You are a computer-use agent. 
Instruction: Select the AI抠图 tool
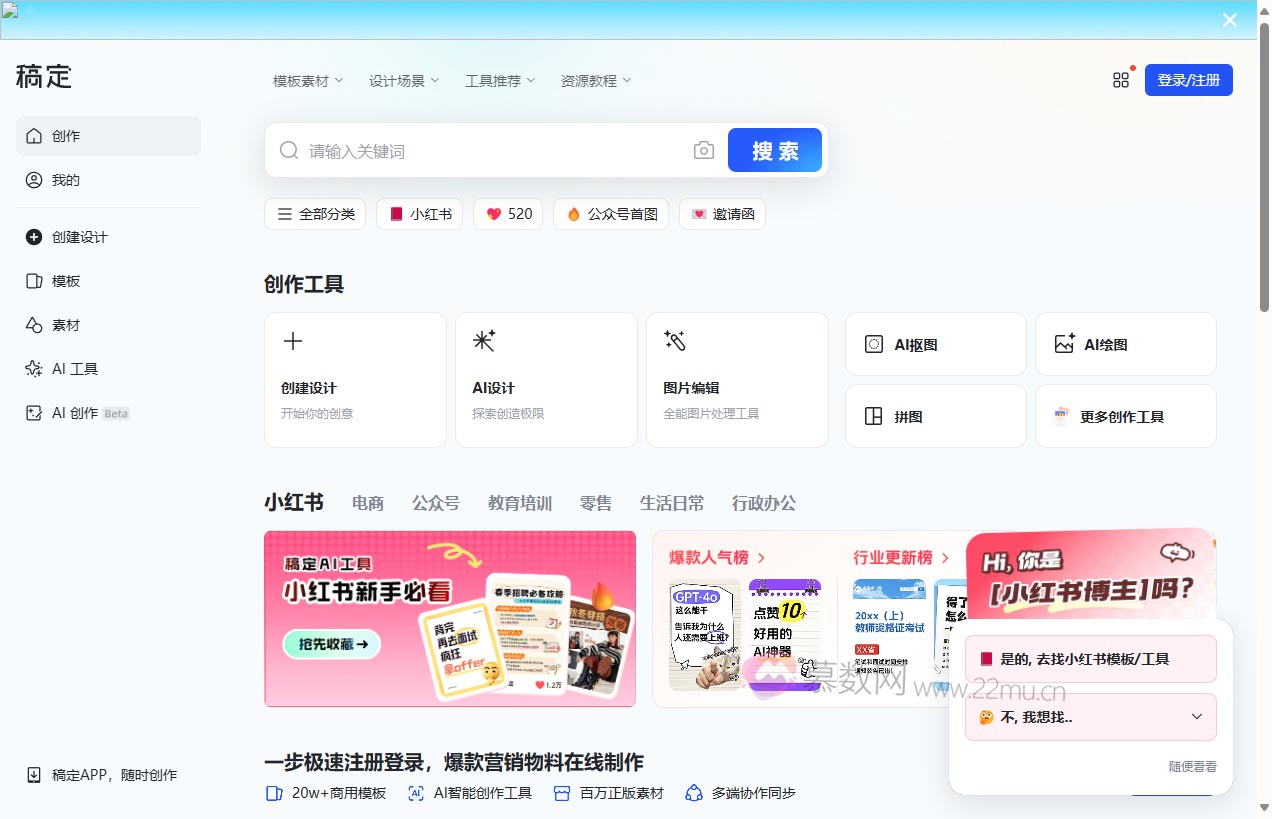934,343
